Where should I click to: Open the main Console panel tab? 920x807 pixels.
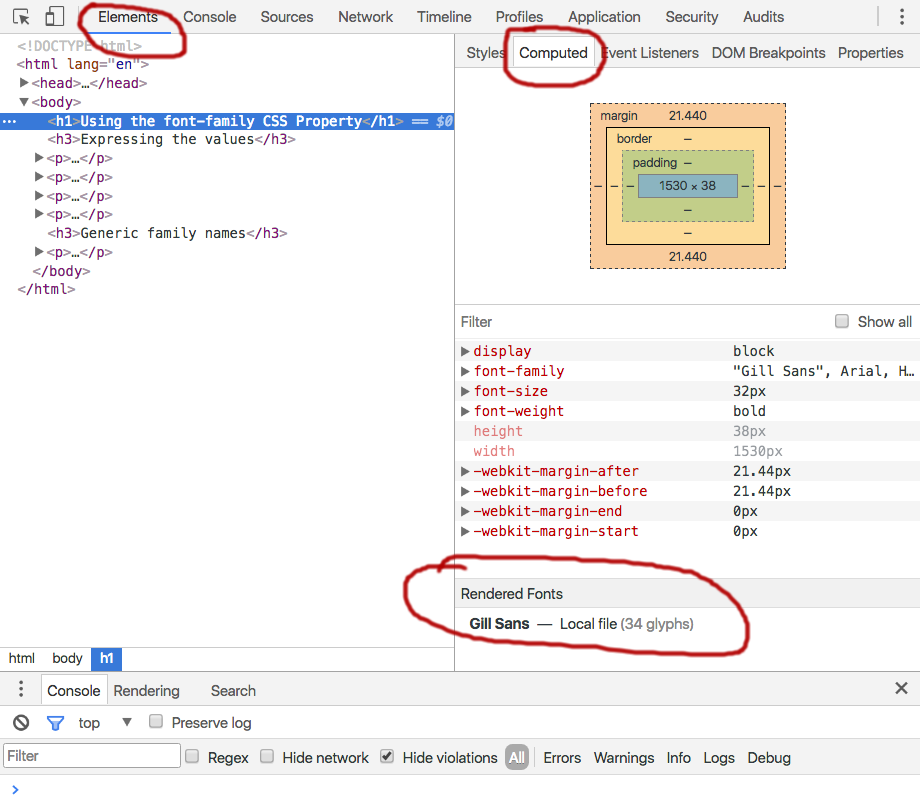pos(209,17)
